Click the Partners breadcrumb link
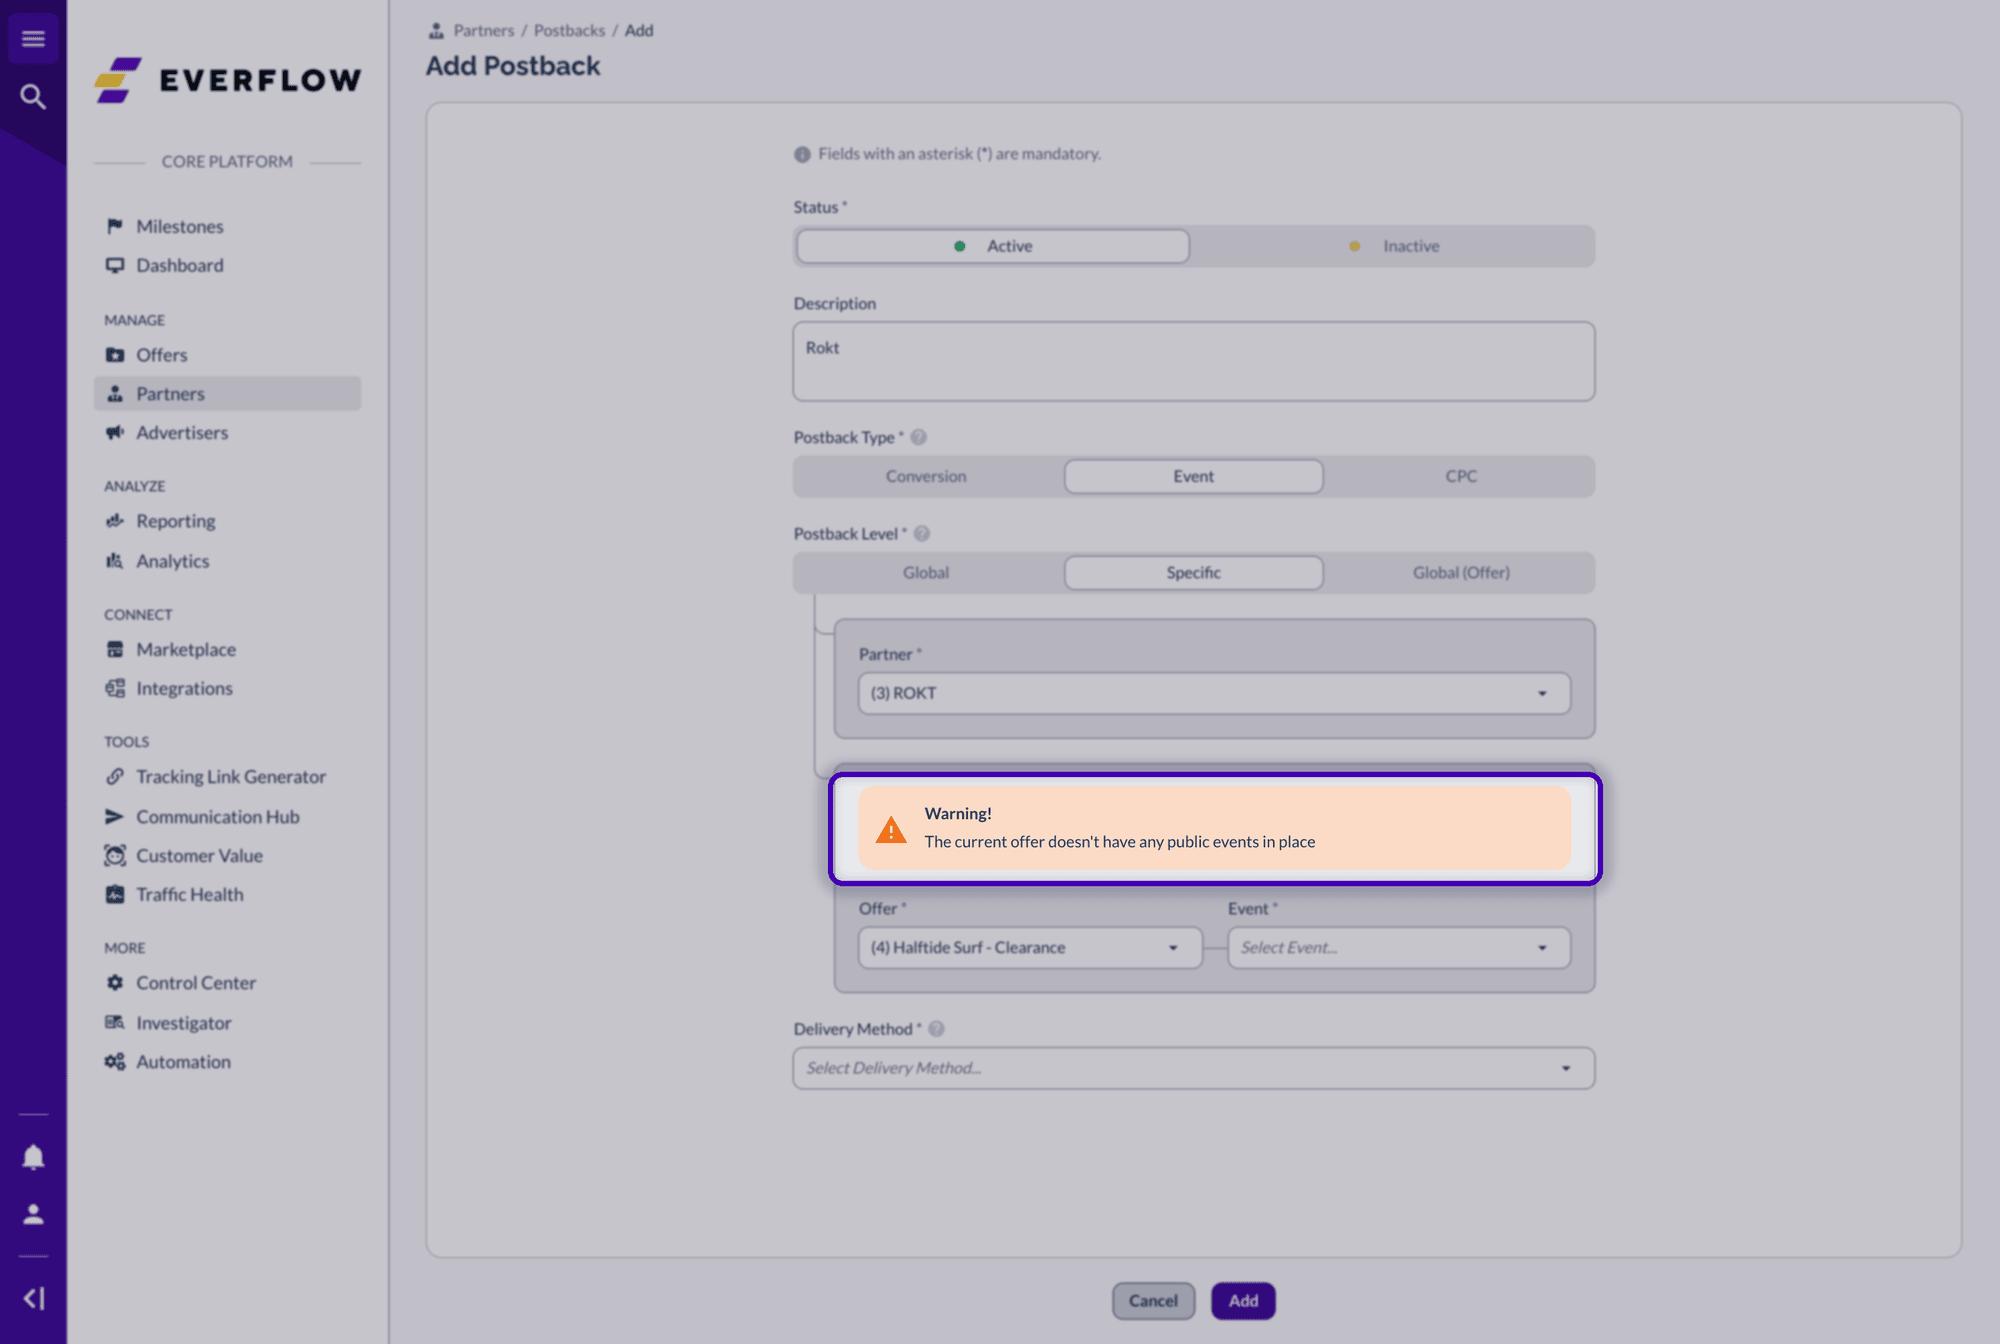2000x1344 pixels. 484,31
